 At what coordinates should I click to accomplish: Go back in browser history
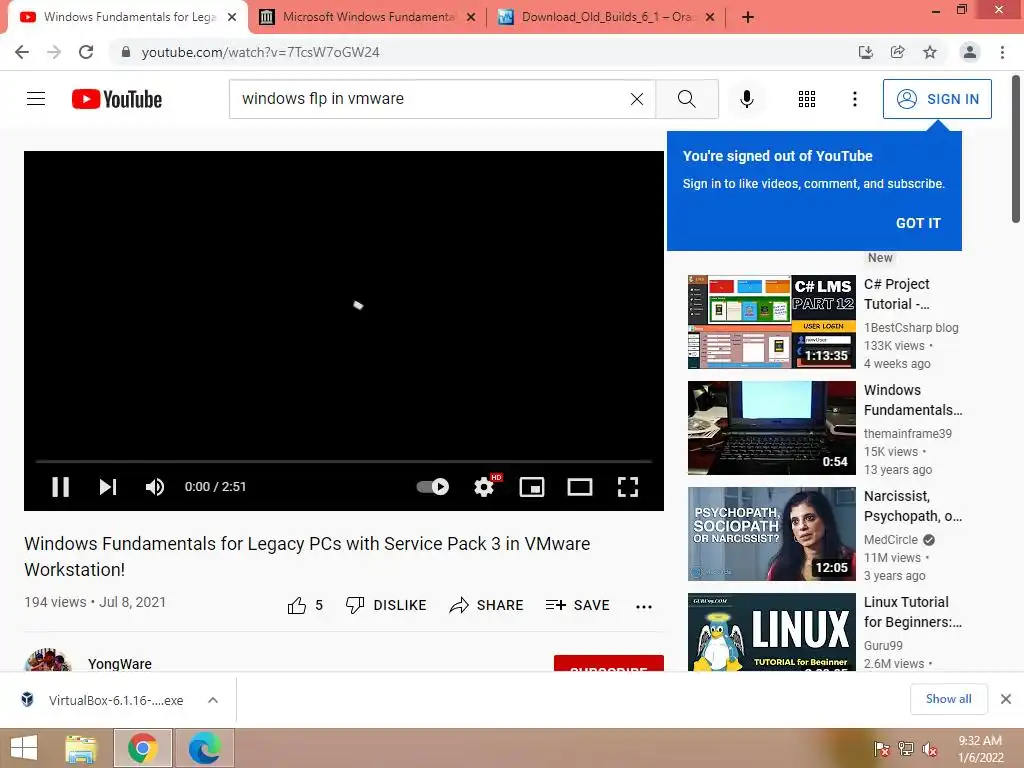click(22, 52)
